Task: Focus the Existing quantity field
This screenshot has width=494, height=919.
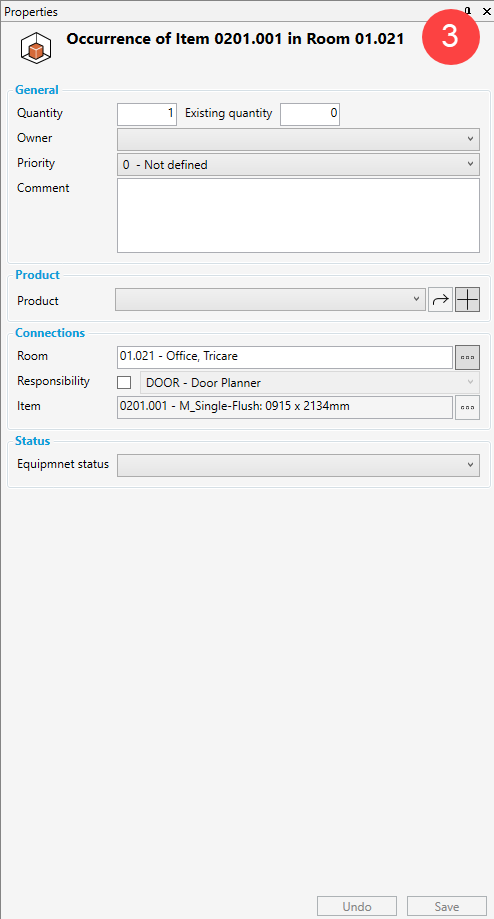Action: pos(310,114)
